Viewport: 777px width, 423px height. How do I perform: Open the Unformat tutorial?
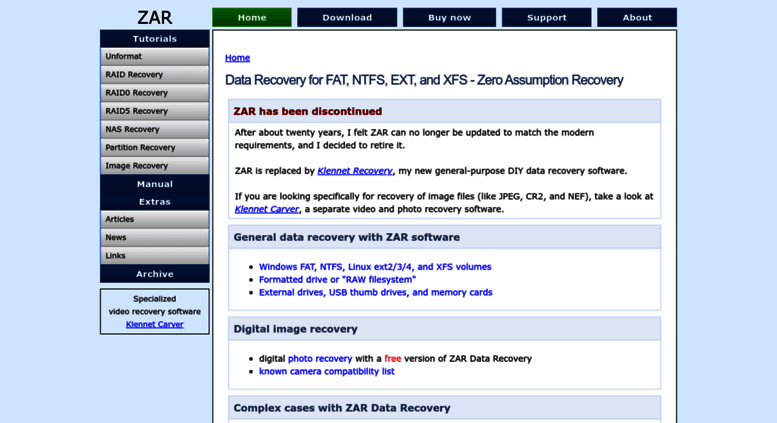click(x=155, y=56)
